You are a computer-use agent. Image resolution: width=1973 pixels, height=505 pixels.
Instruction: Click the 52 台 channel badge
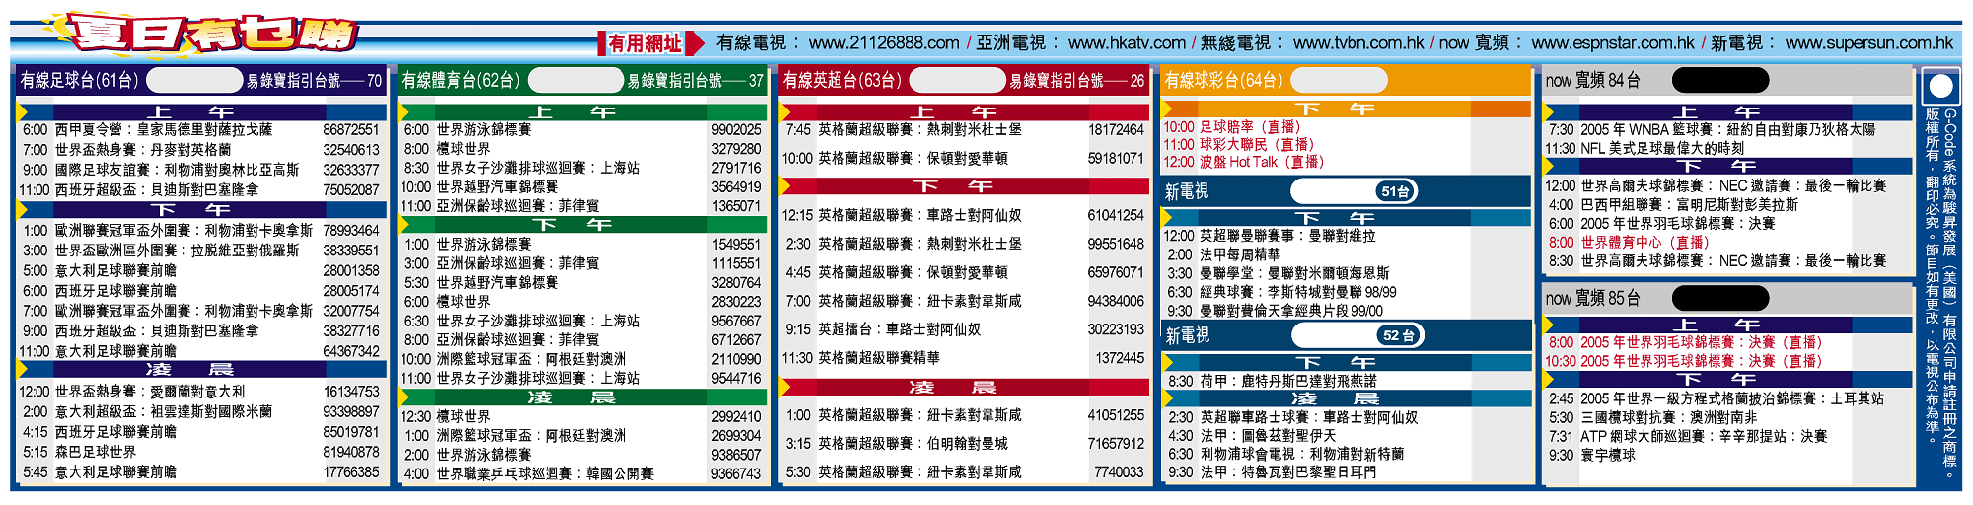(x=1398, y=335)
